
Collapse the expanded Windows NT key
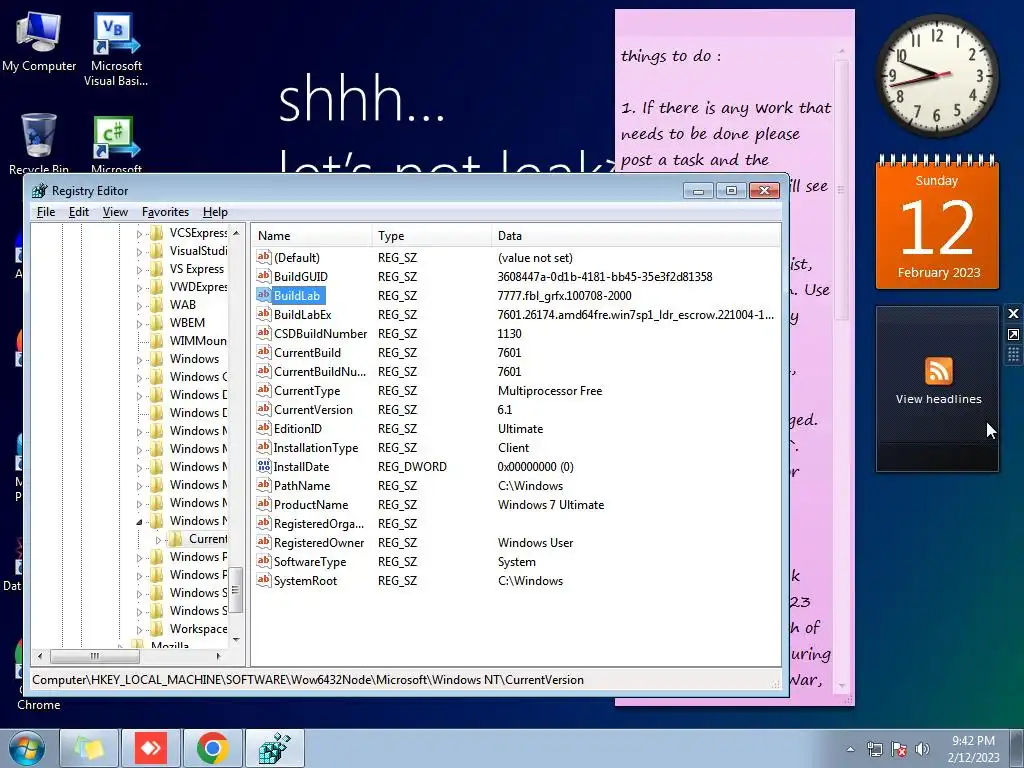coord(139,521)
